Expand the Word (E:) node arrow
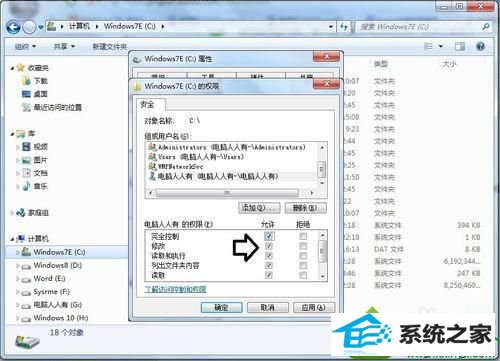The height and width of the screenshot is (361, 500). (x=18, y=279)
